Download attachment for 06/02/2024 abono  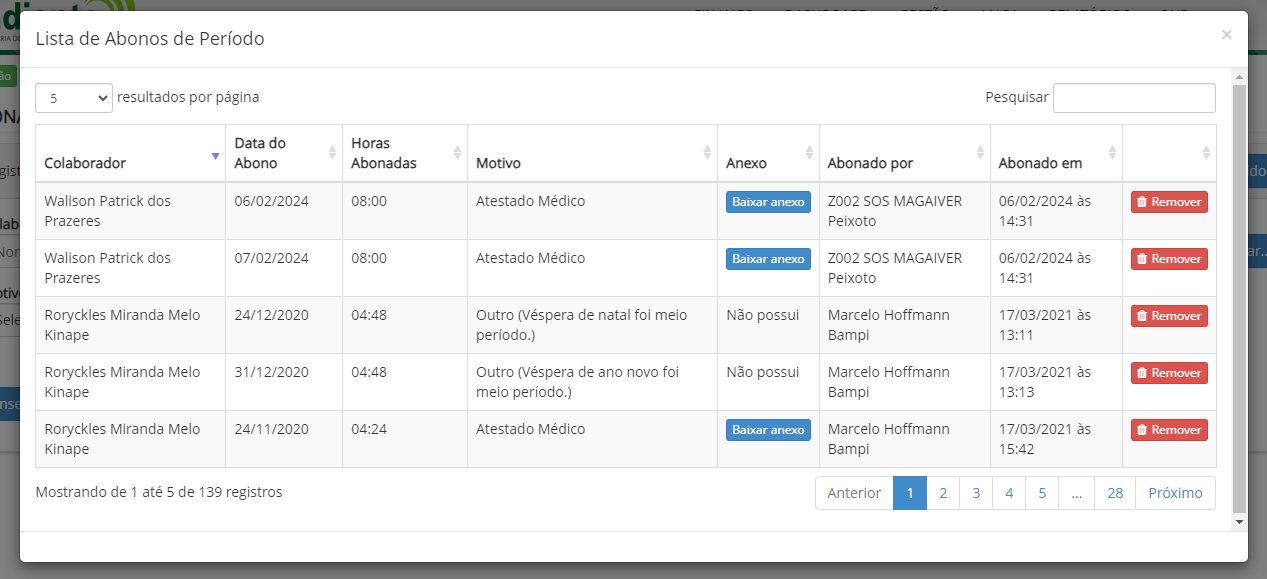click(x=768, y=202)
